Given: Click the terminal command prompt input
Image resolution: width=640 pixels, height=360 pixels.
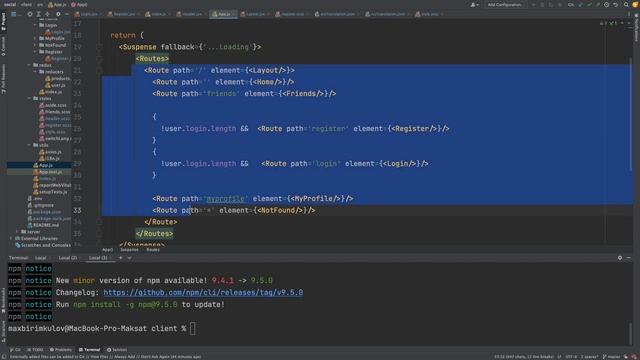Looking at the screenshot, I should [x=193, y=328].
